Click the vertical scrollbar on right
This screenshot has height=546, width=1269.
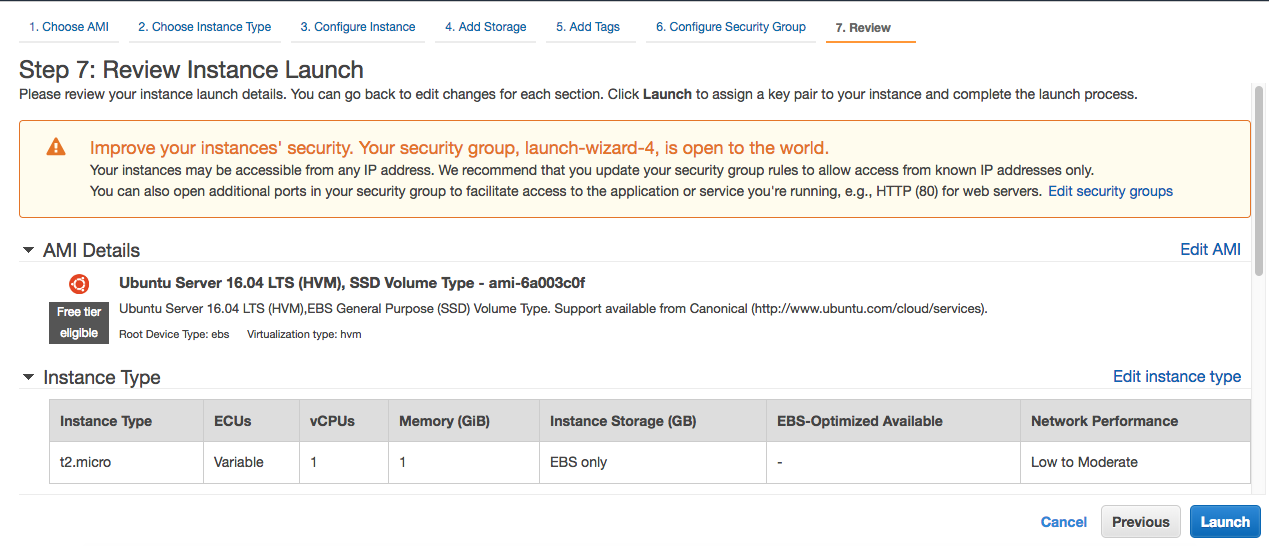coord(1258,290)
